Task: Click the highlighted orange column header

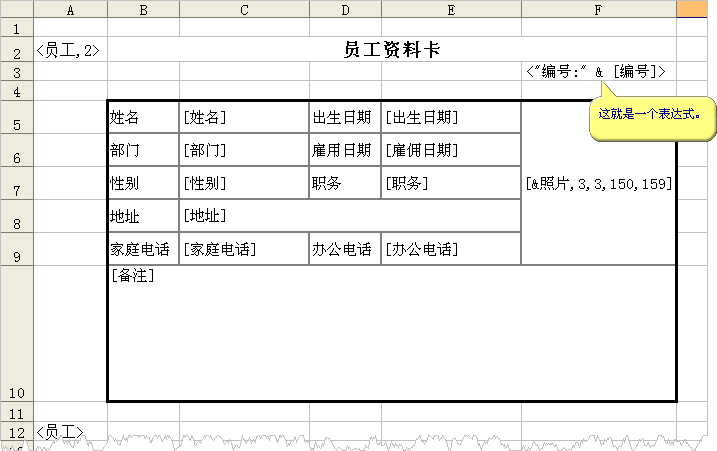Action: click(x=690, y=9)
